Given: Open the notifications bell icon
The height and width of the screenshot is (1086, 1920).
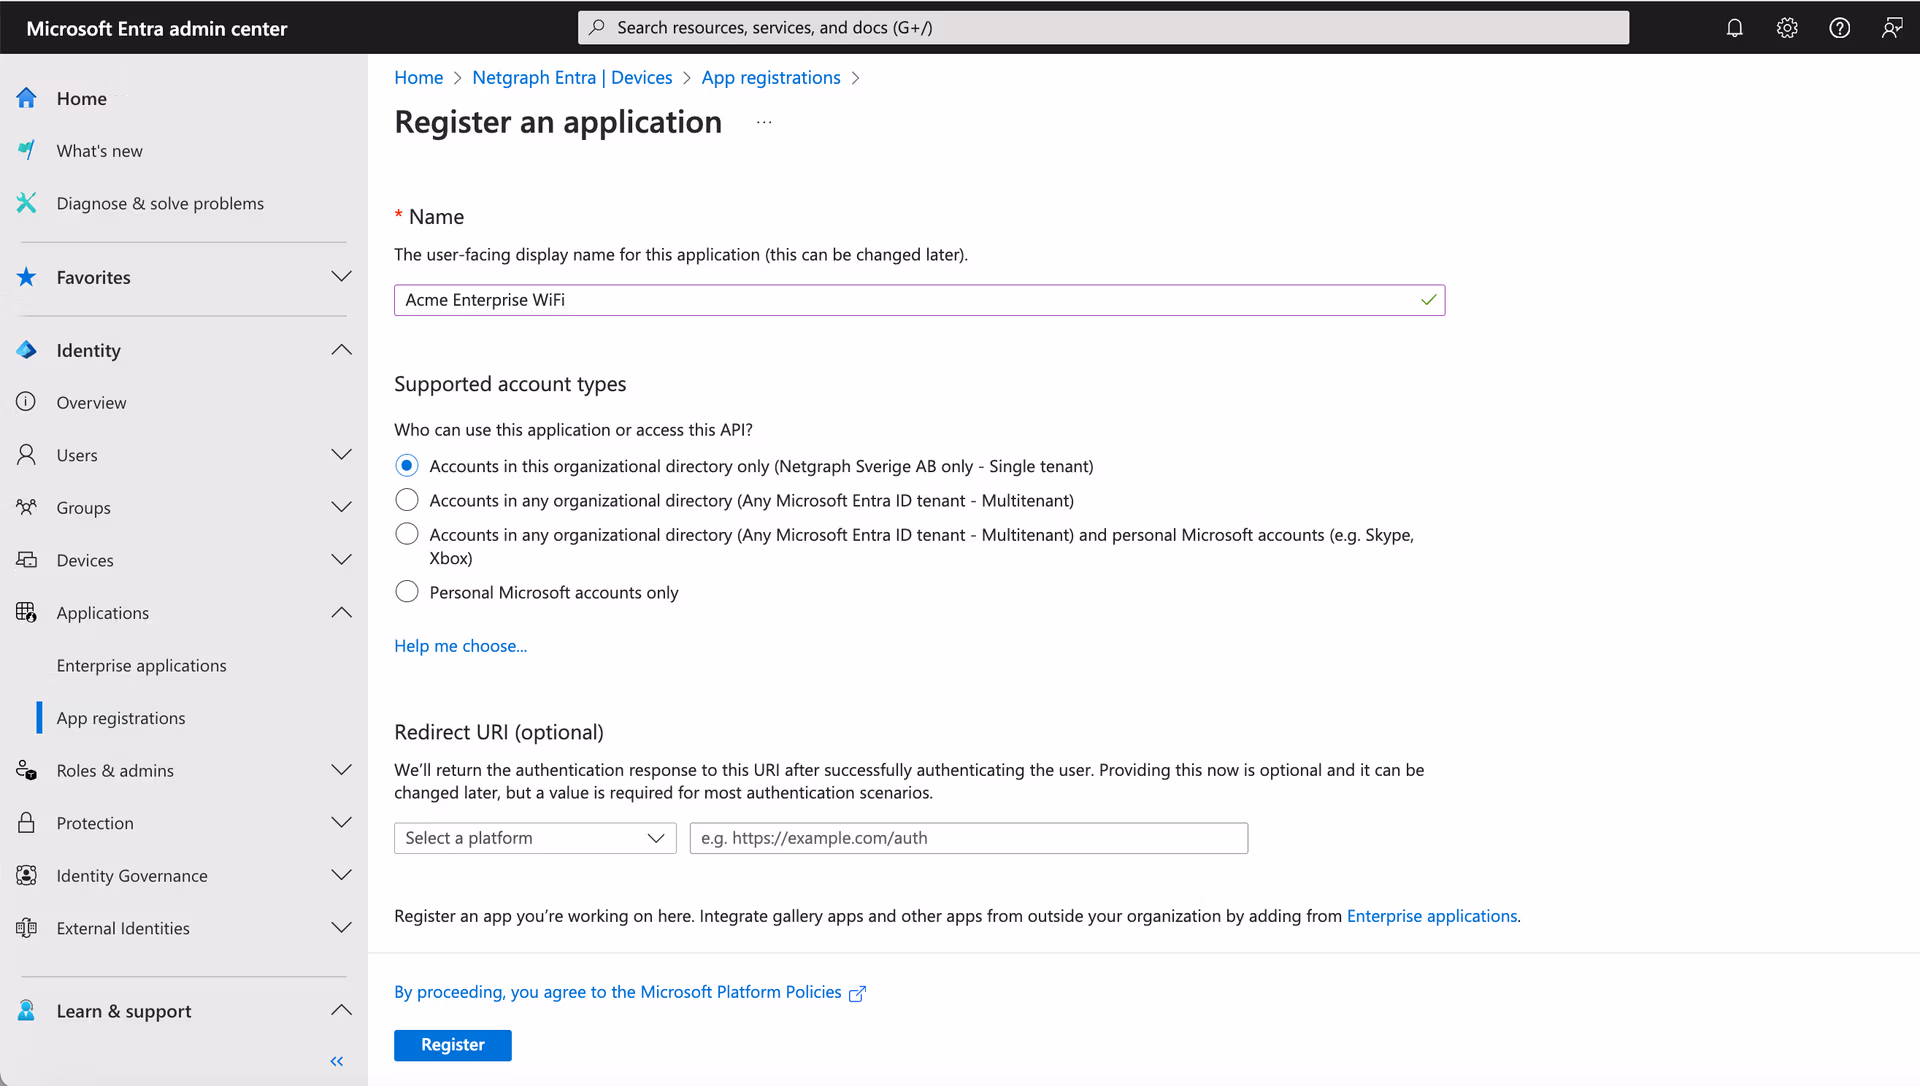Looking at the screenshot, I should pos(1735,28).
